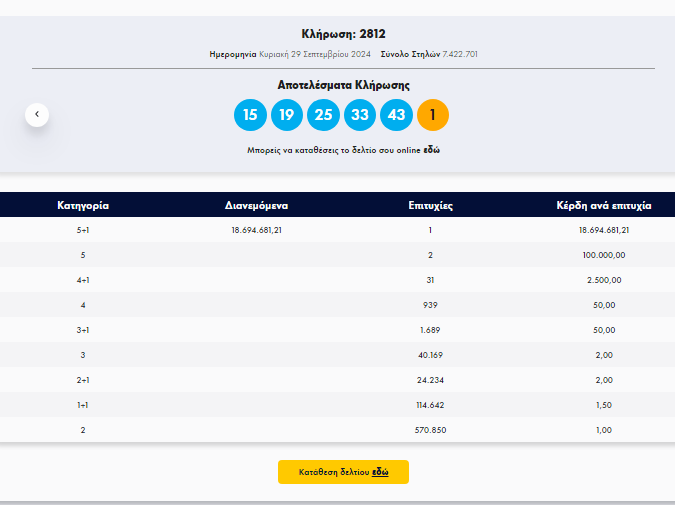The width and height of the screenshot is (675, 505).
Task: Click the 570.850 successes cell
Action: pyautogui.click(x=430, y=430)
